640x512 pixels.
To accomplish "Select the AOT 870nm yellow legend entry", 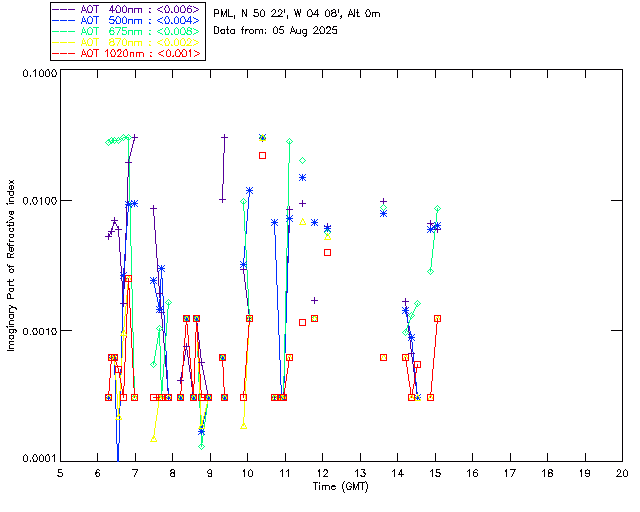I will (x=127, y=41).
